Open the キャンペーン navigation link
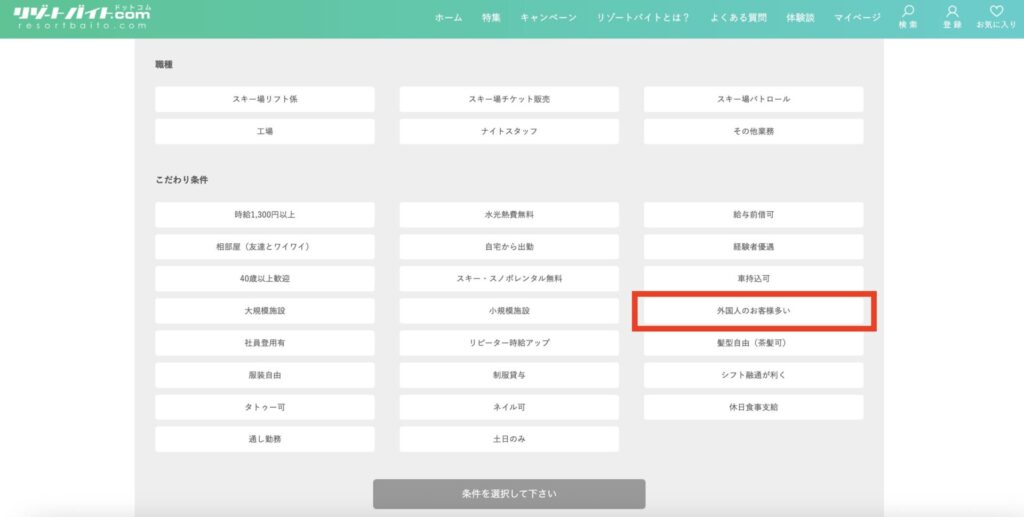The image size is (1024, 517). (x=548, y=18)
